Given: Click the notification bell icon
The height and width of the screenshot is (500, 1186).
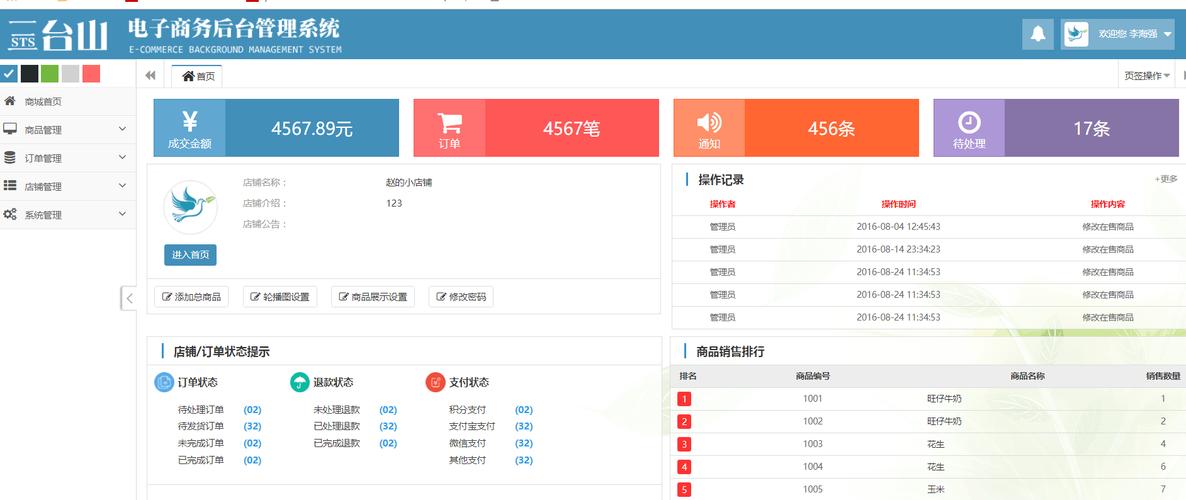Looking at the screenshot, I should (x=1038, y=34).
